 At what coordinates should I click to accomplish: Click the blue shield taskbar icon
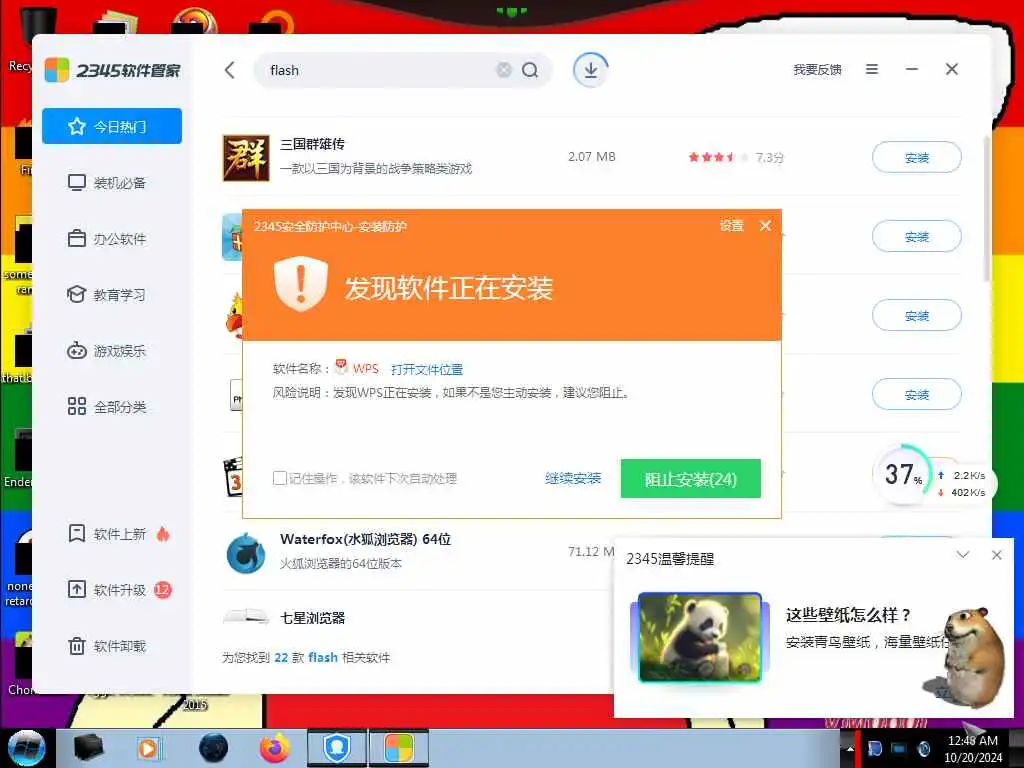tap(337, 748)
